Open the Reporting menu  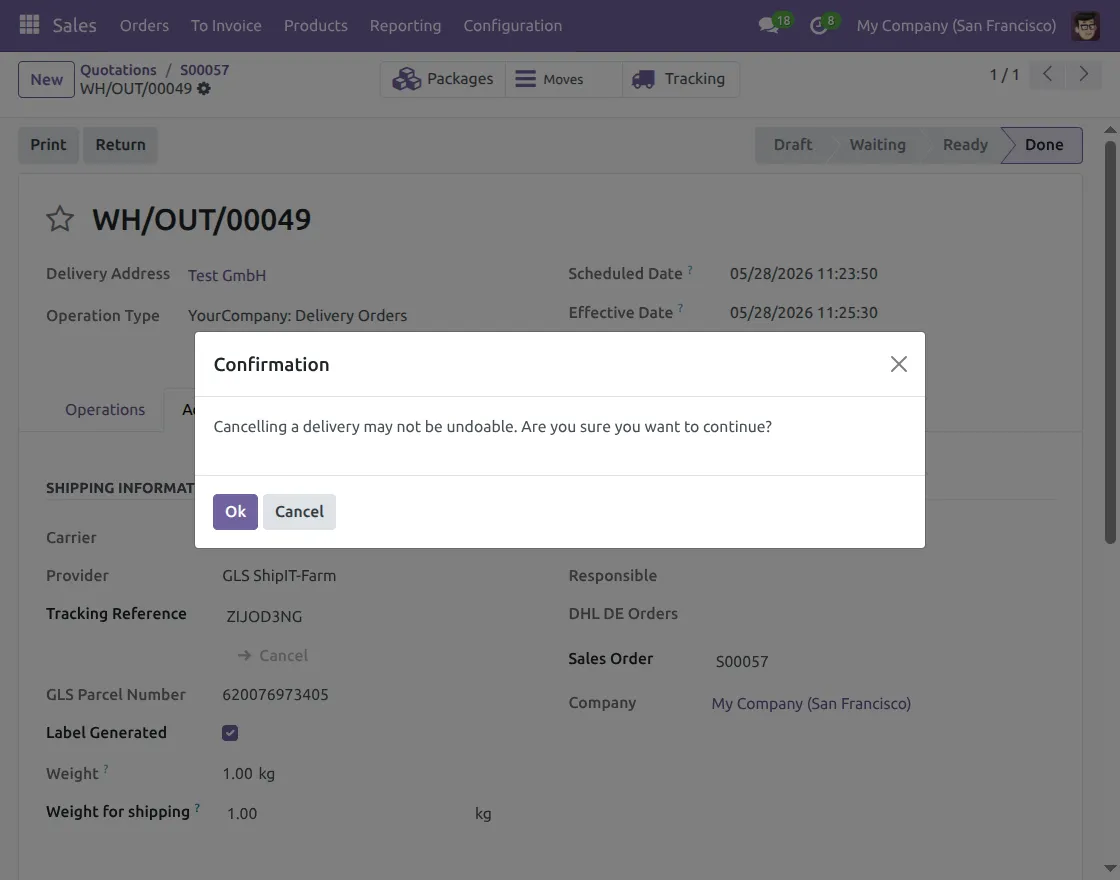[405, 26]
